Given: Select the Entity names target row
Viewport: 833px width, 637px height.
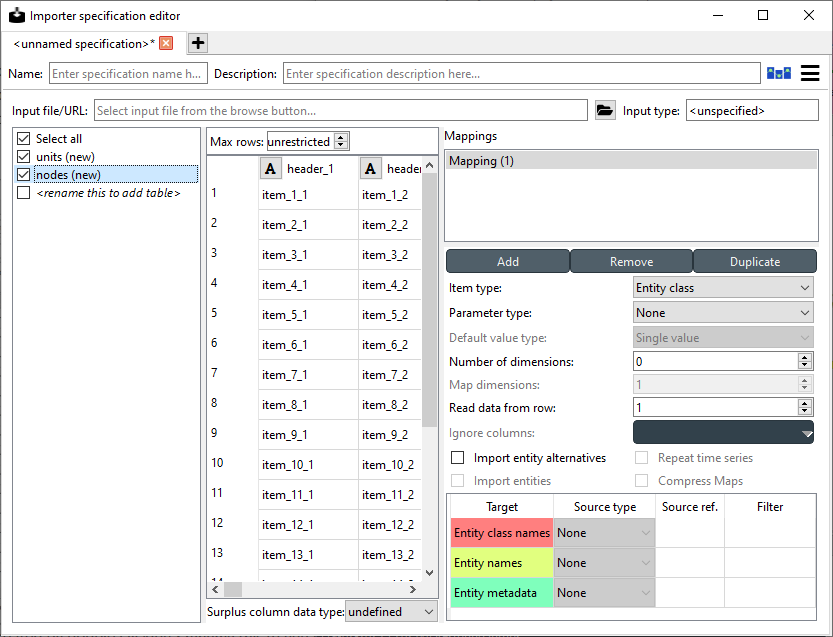Looking at the screenshot, I should pyautogui.click(x=502, y=563).
